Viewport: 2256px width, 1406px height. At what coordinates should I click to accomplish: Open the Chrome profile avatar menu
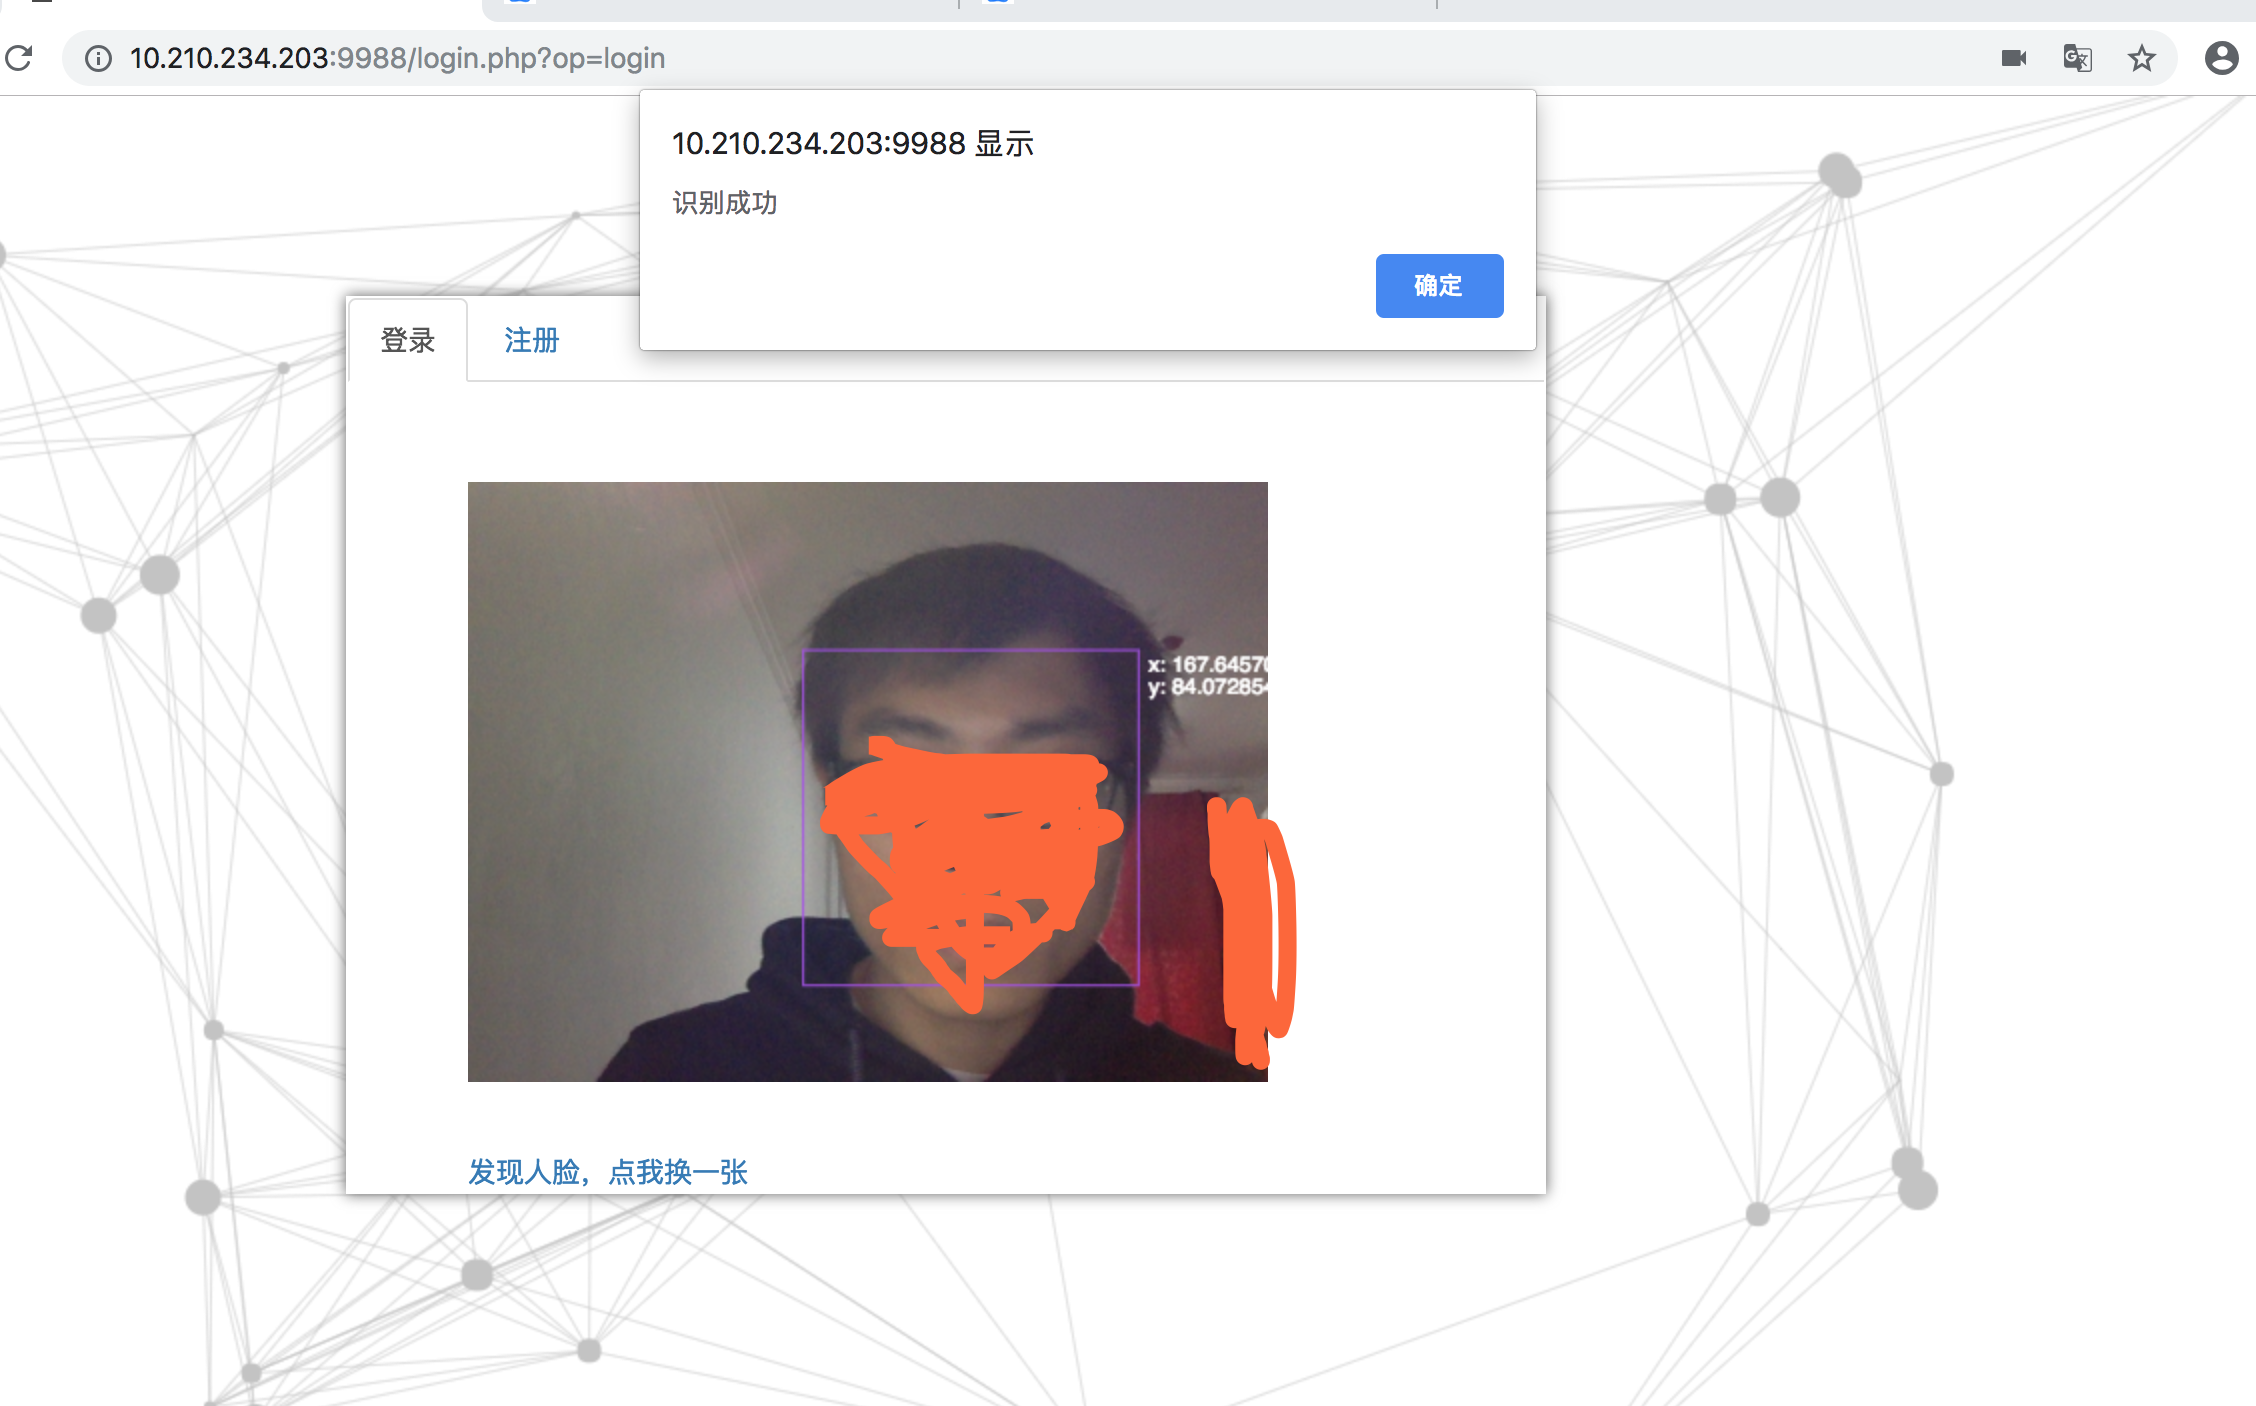click(x=2221, y=58)
